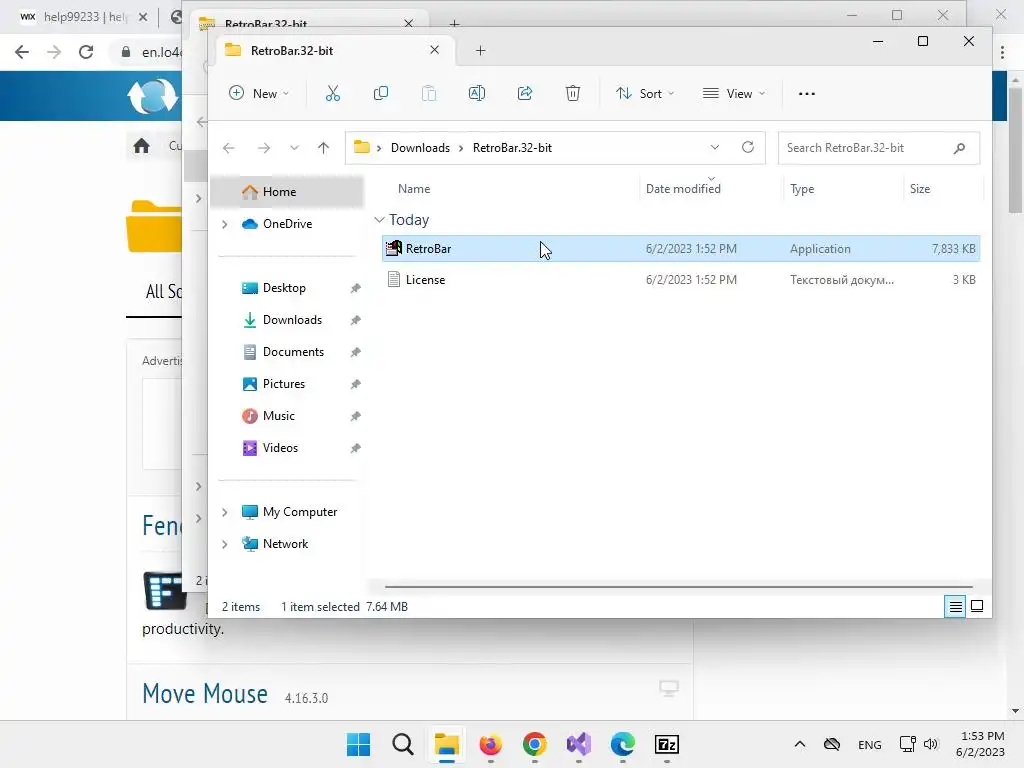This screenshot has height=768, width=1024.
Task: Open the address bar history dropdown
Action: (714, 148)
